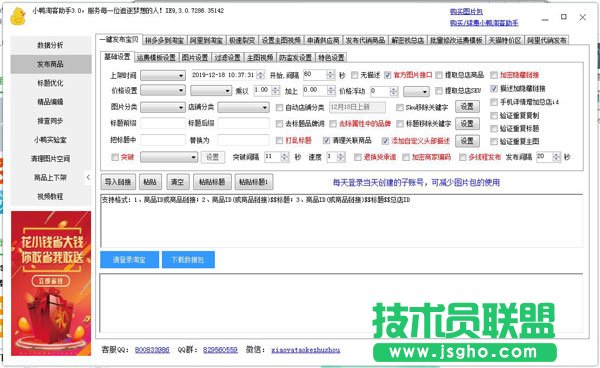Open 视频教程 in the sidebar
600x368 pixels.
(51, 196)
